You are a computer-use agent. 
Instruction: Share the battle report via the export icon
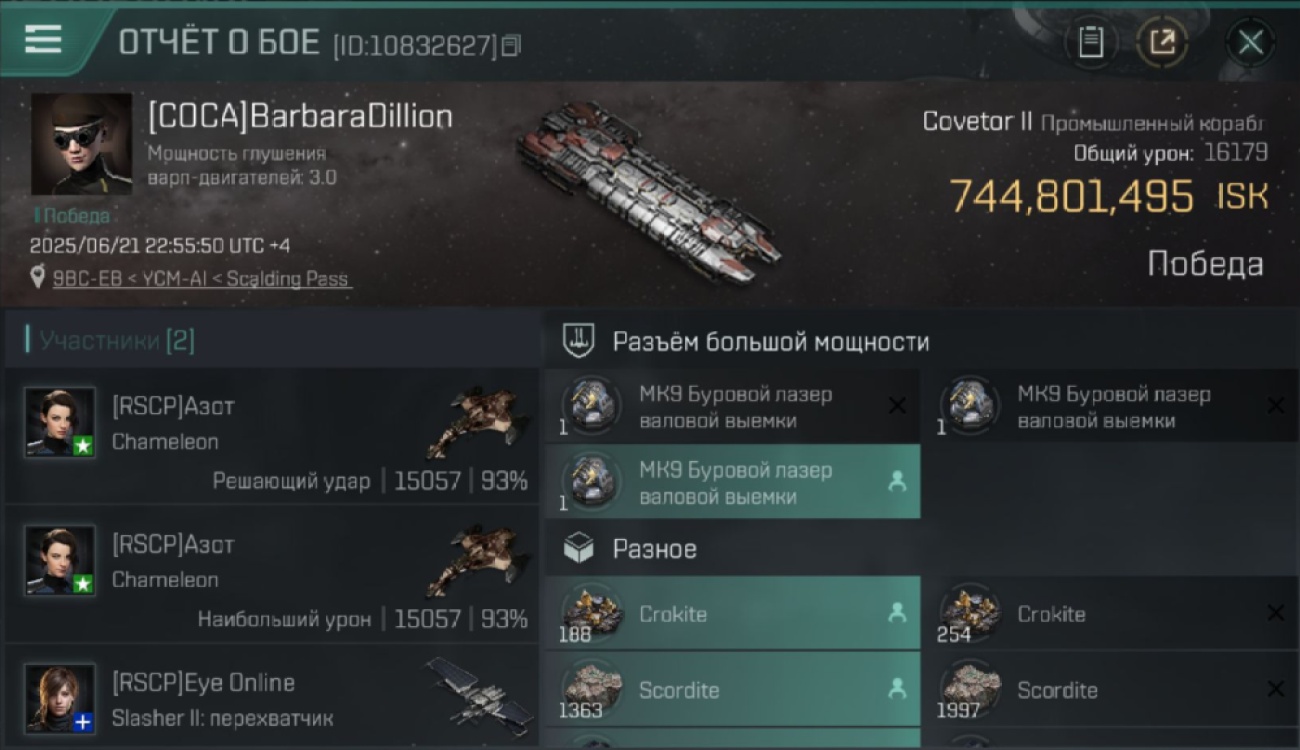point(1161,43)
